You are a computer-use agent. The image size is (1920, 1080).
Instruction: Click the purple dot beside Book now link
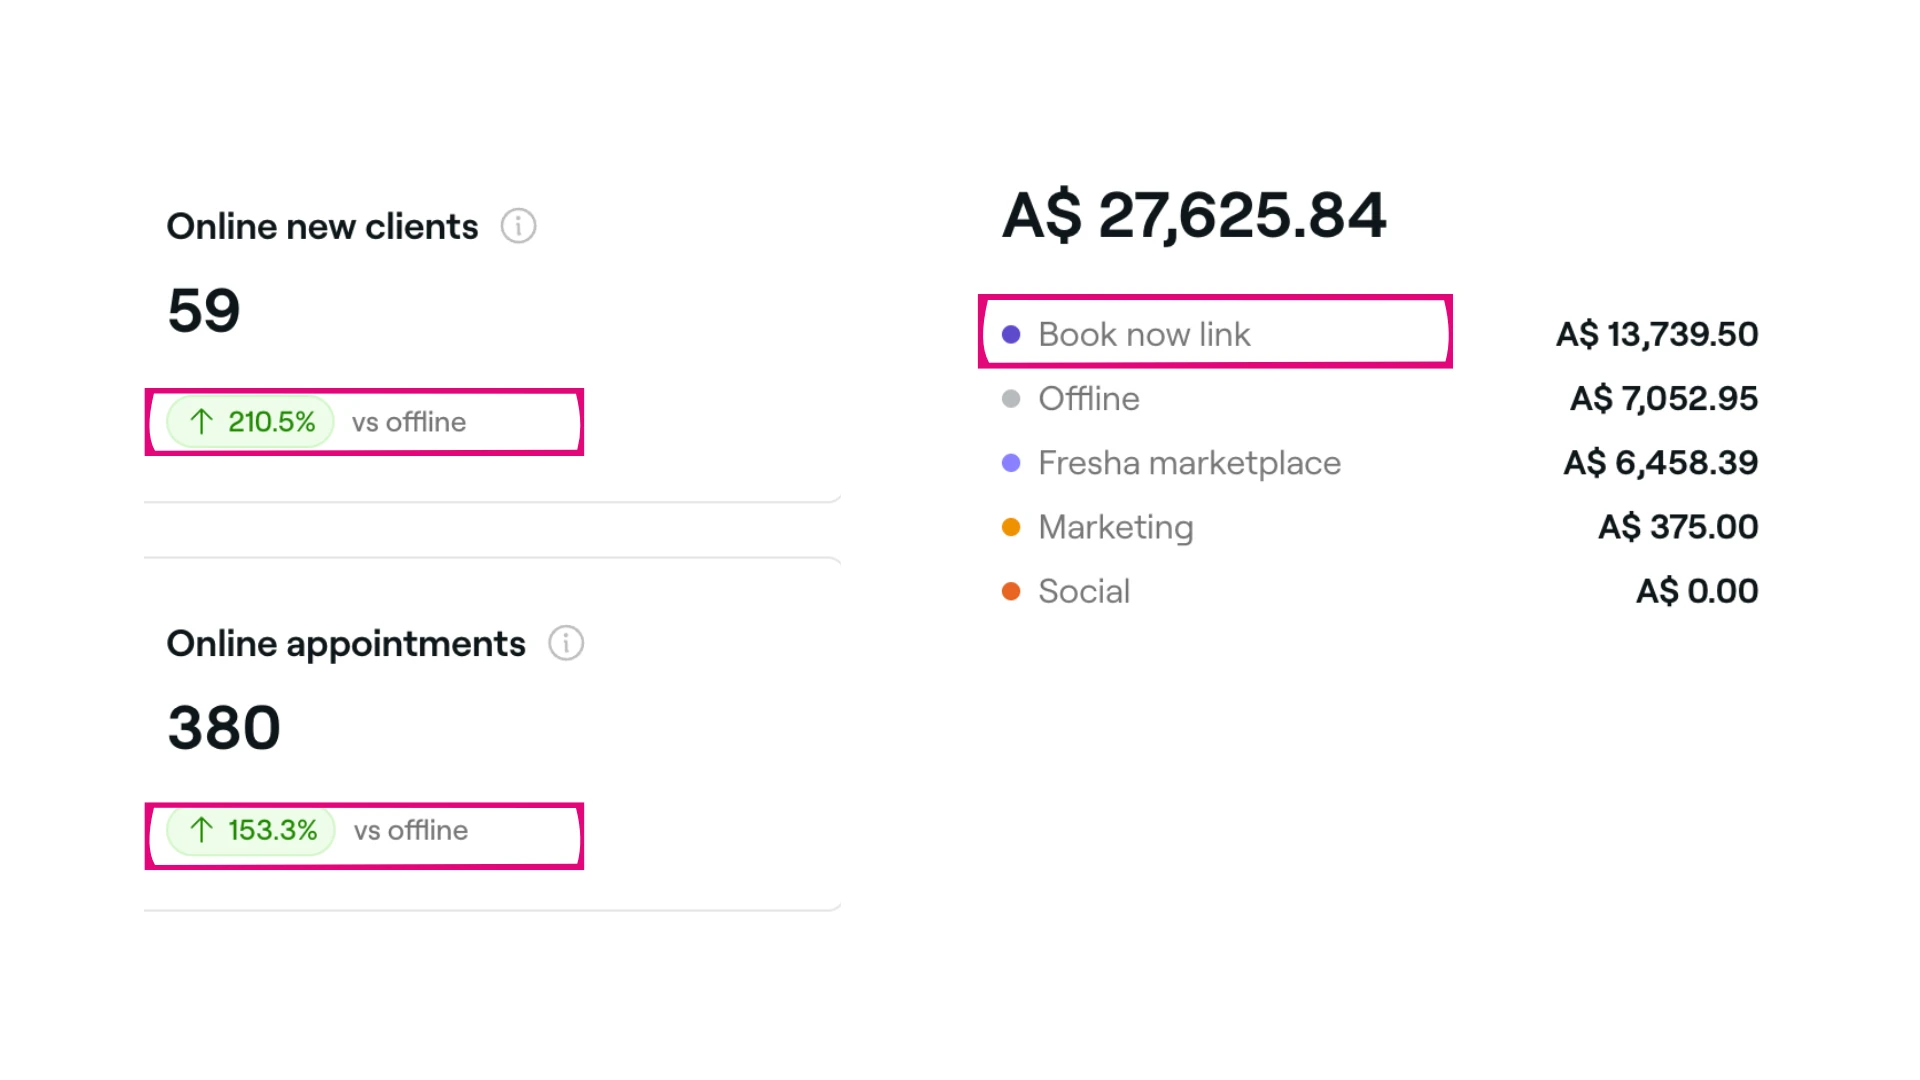click(1011, 335)
